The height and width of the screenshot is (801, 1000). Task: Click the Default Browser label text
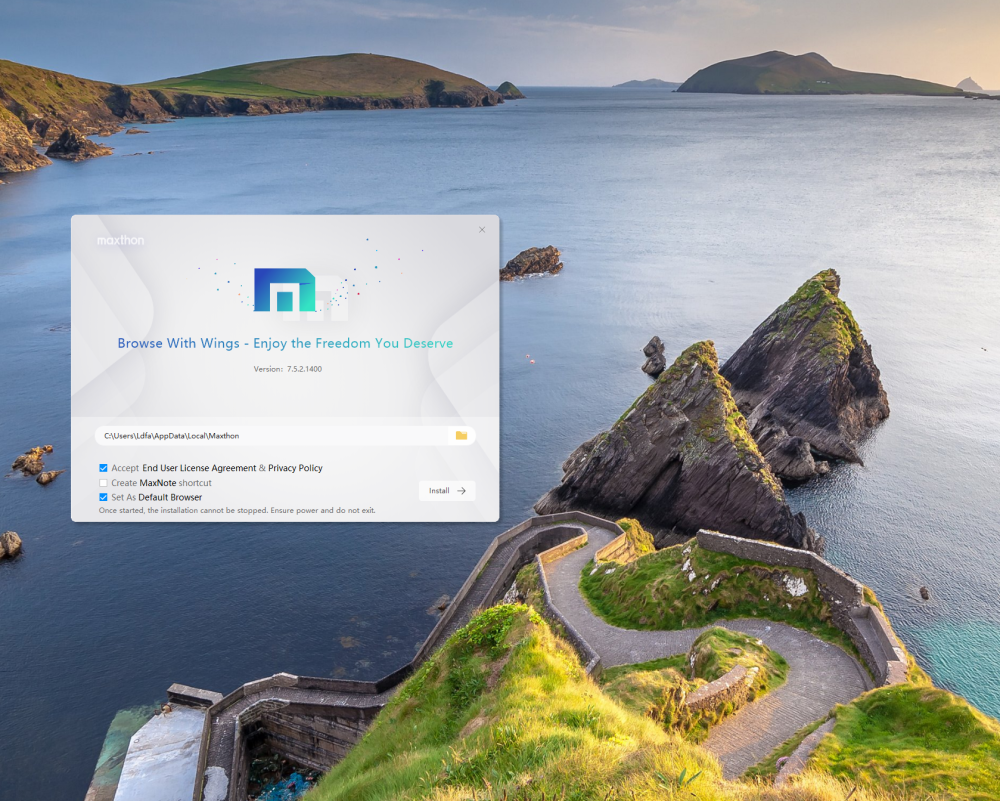pos(170,497)
